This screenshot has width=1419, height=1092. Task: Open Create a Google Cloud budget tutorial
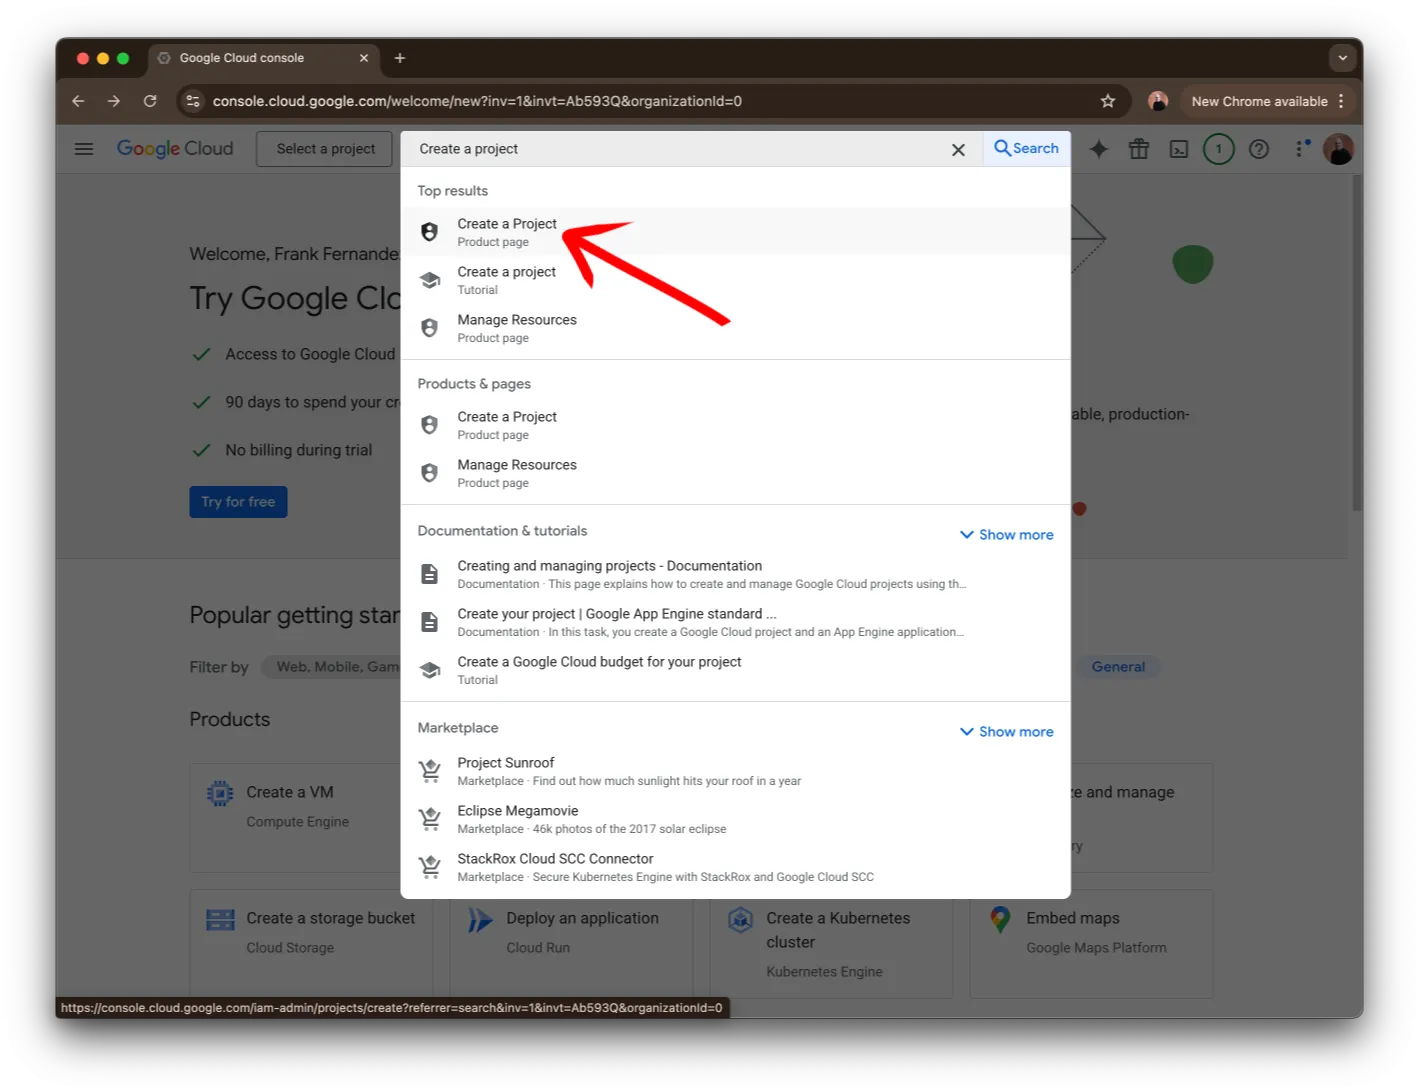point(735,670)
